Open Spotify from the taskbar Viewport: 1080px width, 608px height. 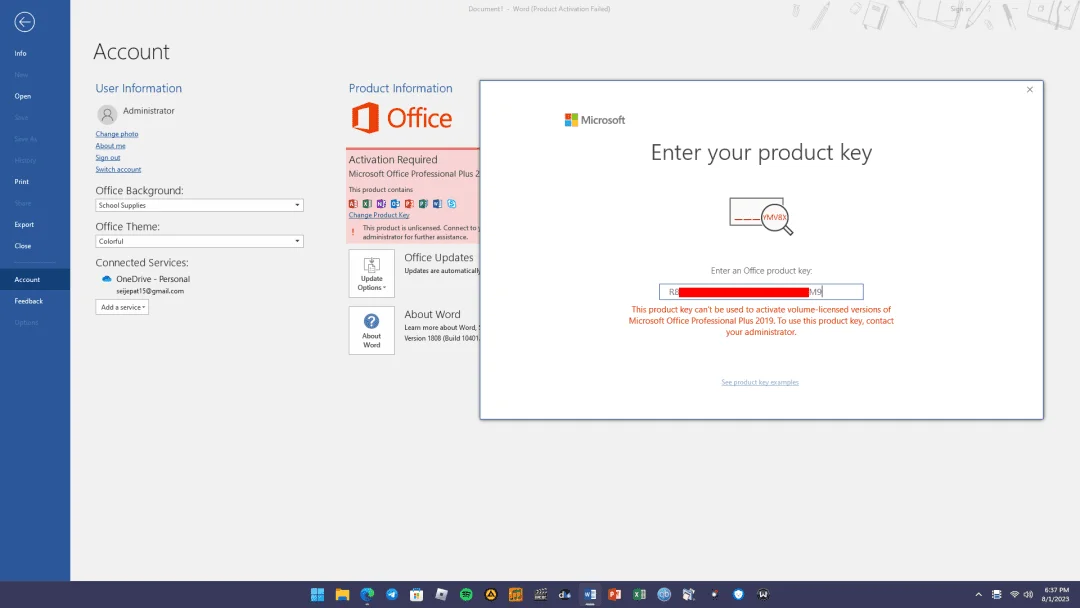point(466,594)
